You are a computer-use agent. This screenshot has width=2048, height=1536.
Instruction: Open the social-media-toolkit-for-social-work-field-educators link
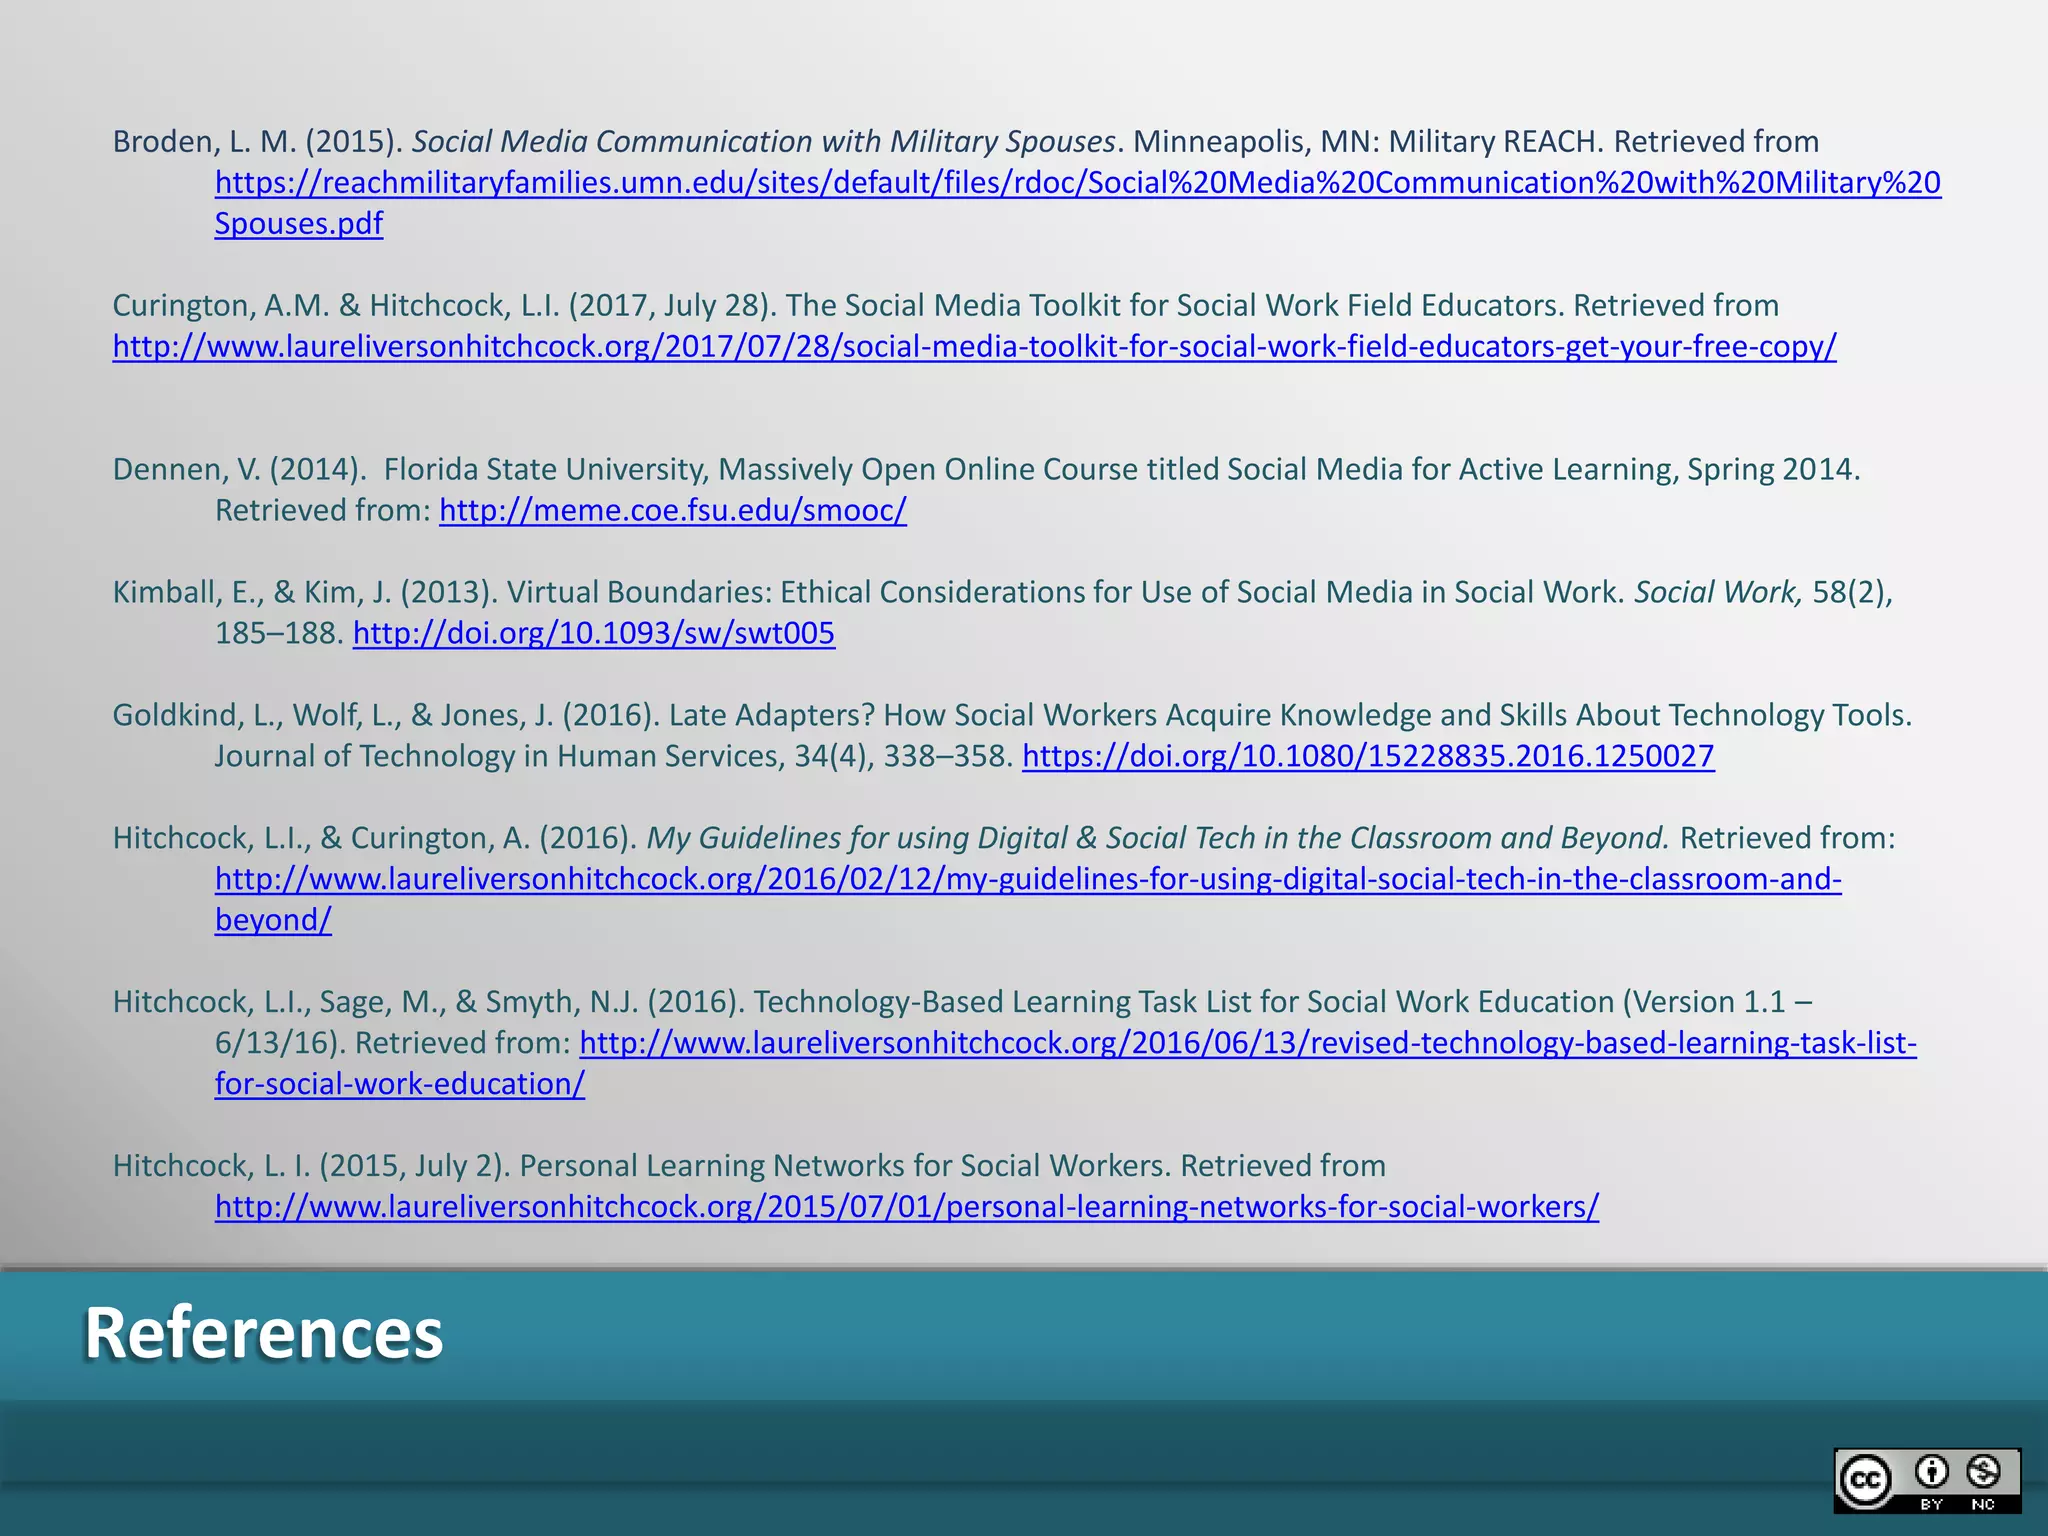pyautogui.click(x=974, y=346)
